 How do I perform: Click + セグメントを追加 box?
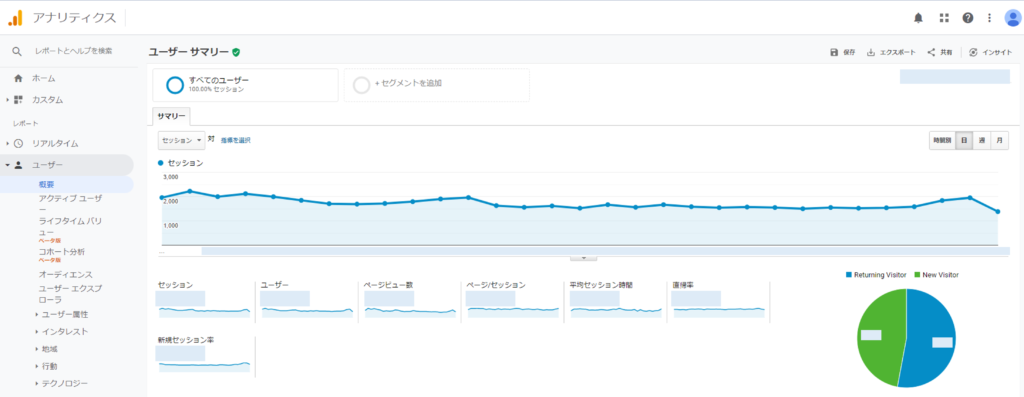click(x=436, y=85)
